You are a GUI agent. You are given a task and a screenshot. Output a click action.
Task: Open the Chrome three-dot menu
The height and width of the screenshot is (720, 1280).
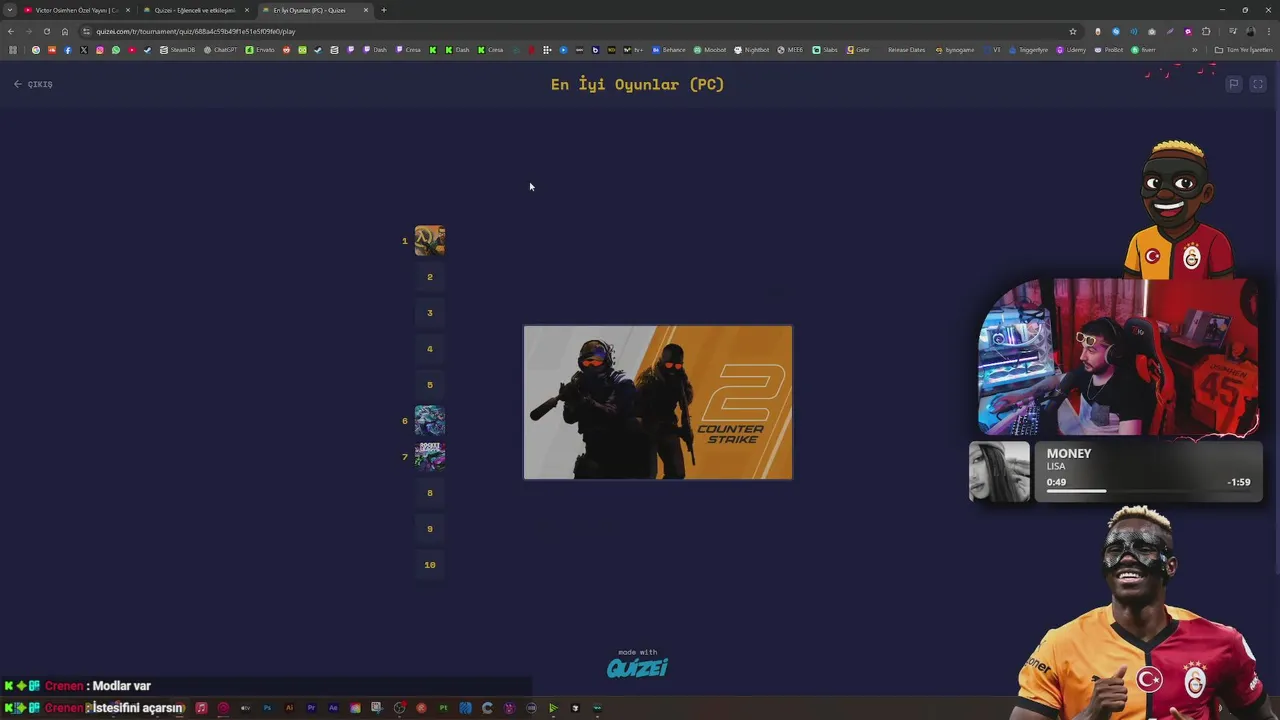click(1268, 31)
